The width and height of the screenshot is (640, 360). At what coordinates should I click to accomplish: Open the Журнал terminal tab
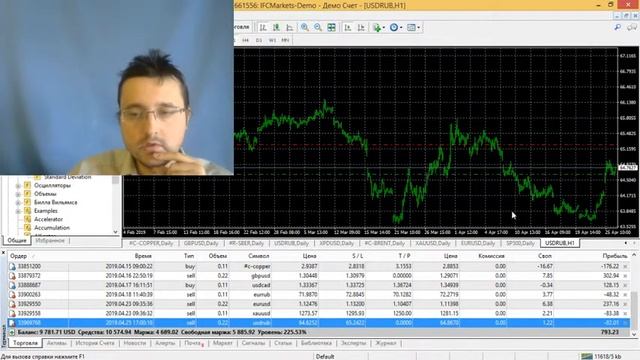(x=386, y=343)
